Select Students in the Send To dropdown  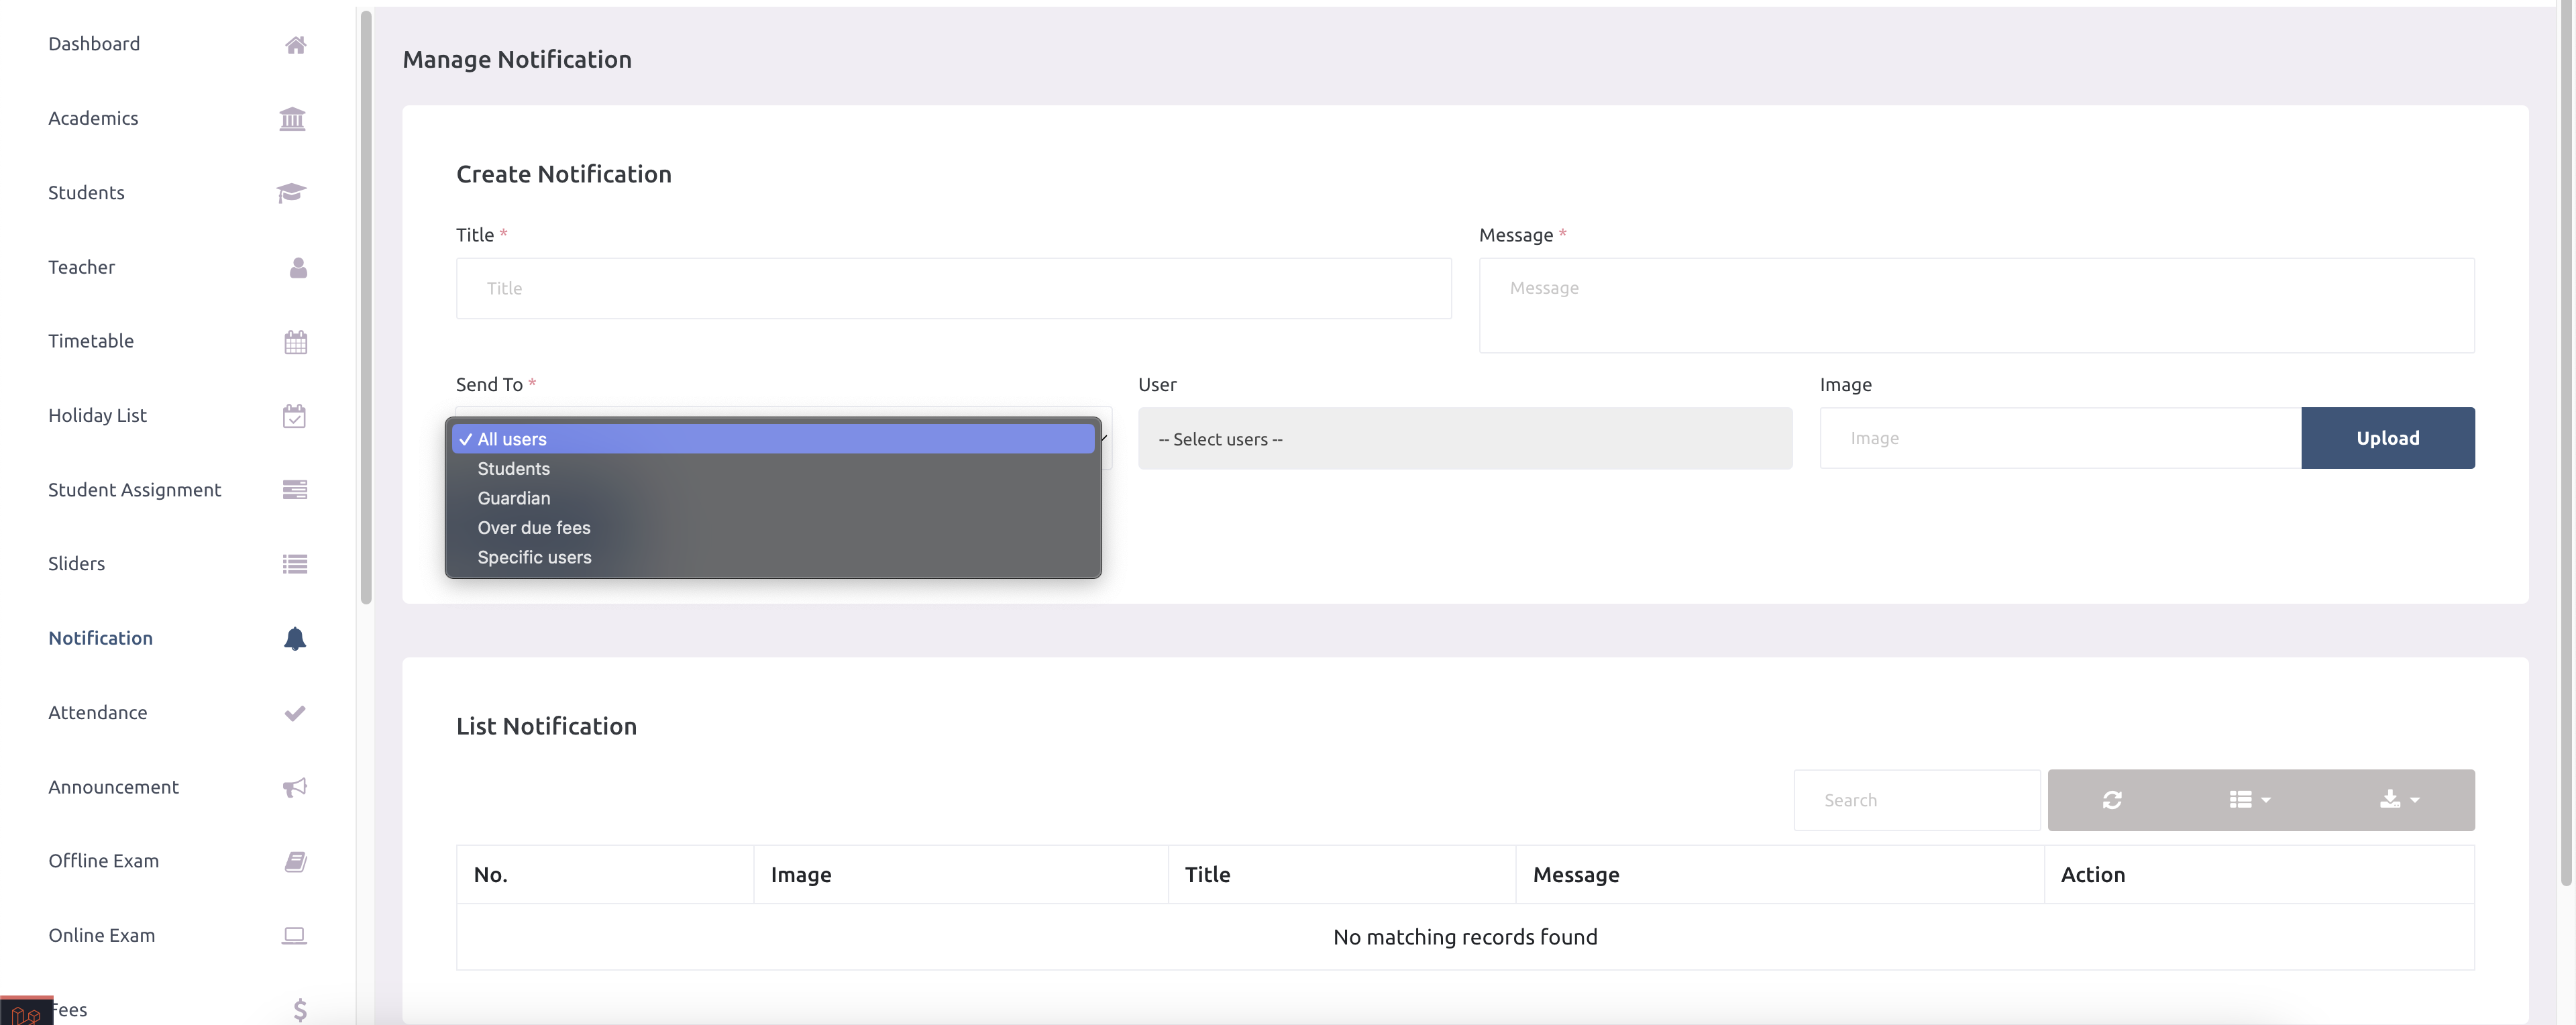click(513, 468)
